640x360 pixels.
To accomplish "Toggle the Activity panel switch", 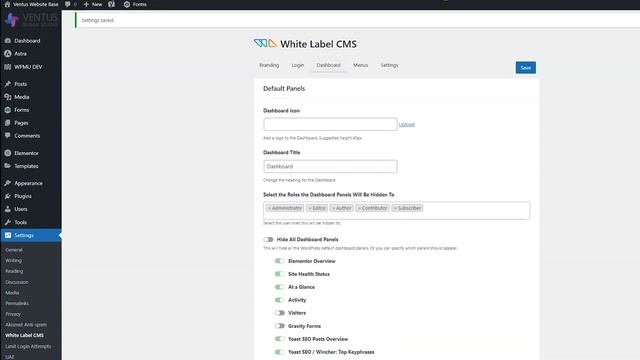I will [280, 300].
